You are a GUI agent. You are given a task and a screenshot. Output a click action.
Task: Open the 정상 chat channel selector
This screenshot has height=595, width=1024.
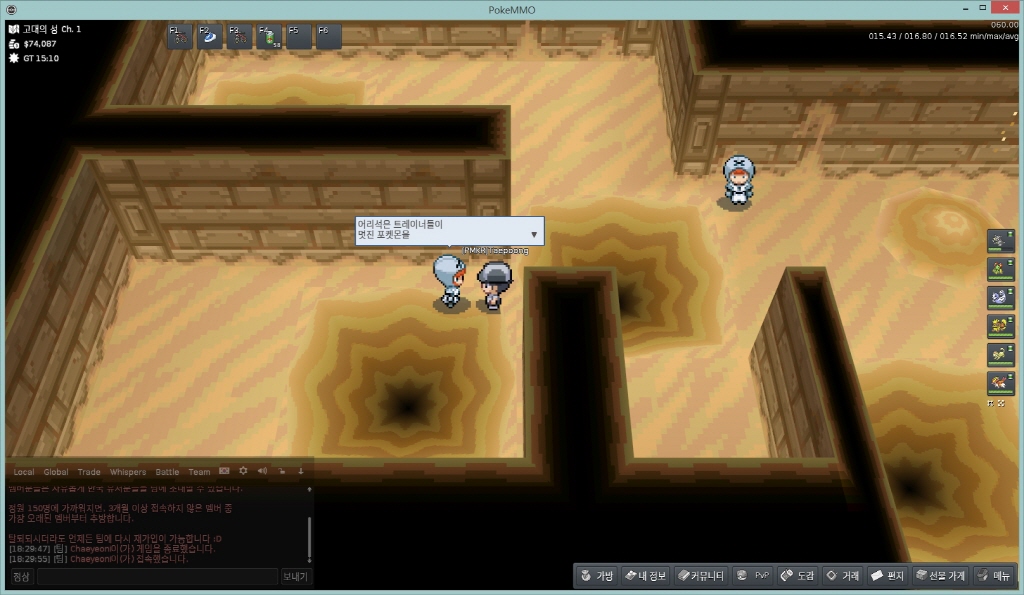click(21, 577)
